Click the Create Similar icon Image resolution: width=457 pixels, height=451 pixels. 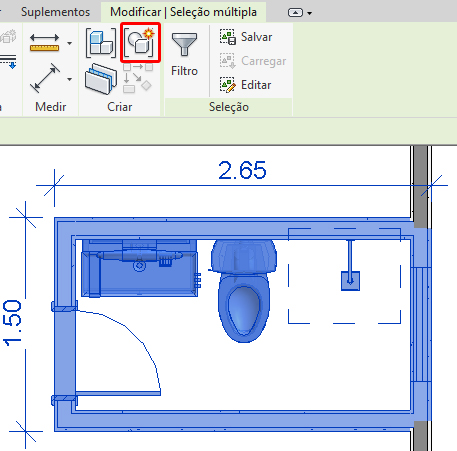[138, 79]
